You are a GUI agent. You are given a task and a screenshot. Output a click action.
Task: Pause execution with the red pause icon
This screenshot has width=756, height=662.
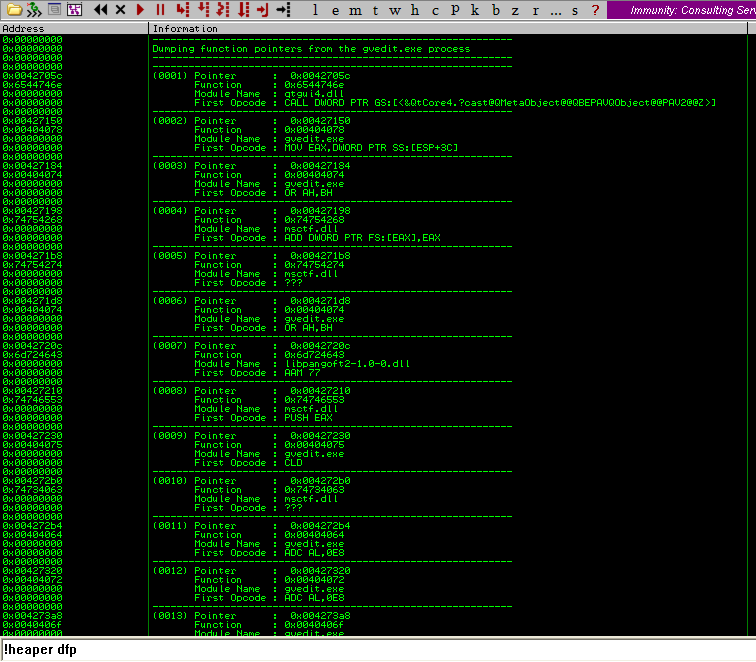161,9
